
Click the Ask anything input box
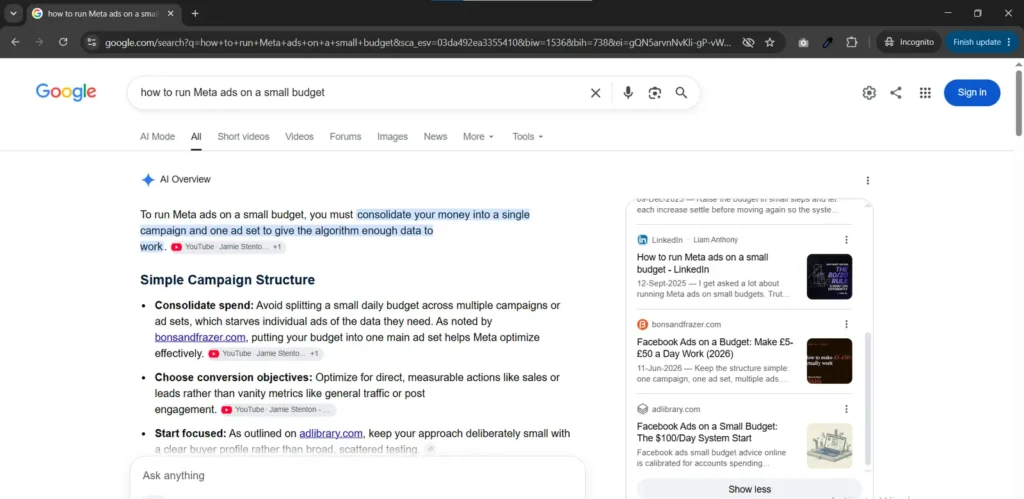tap(357, 475)
